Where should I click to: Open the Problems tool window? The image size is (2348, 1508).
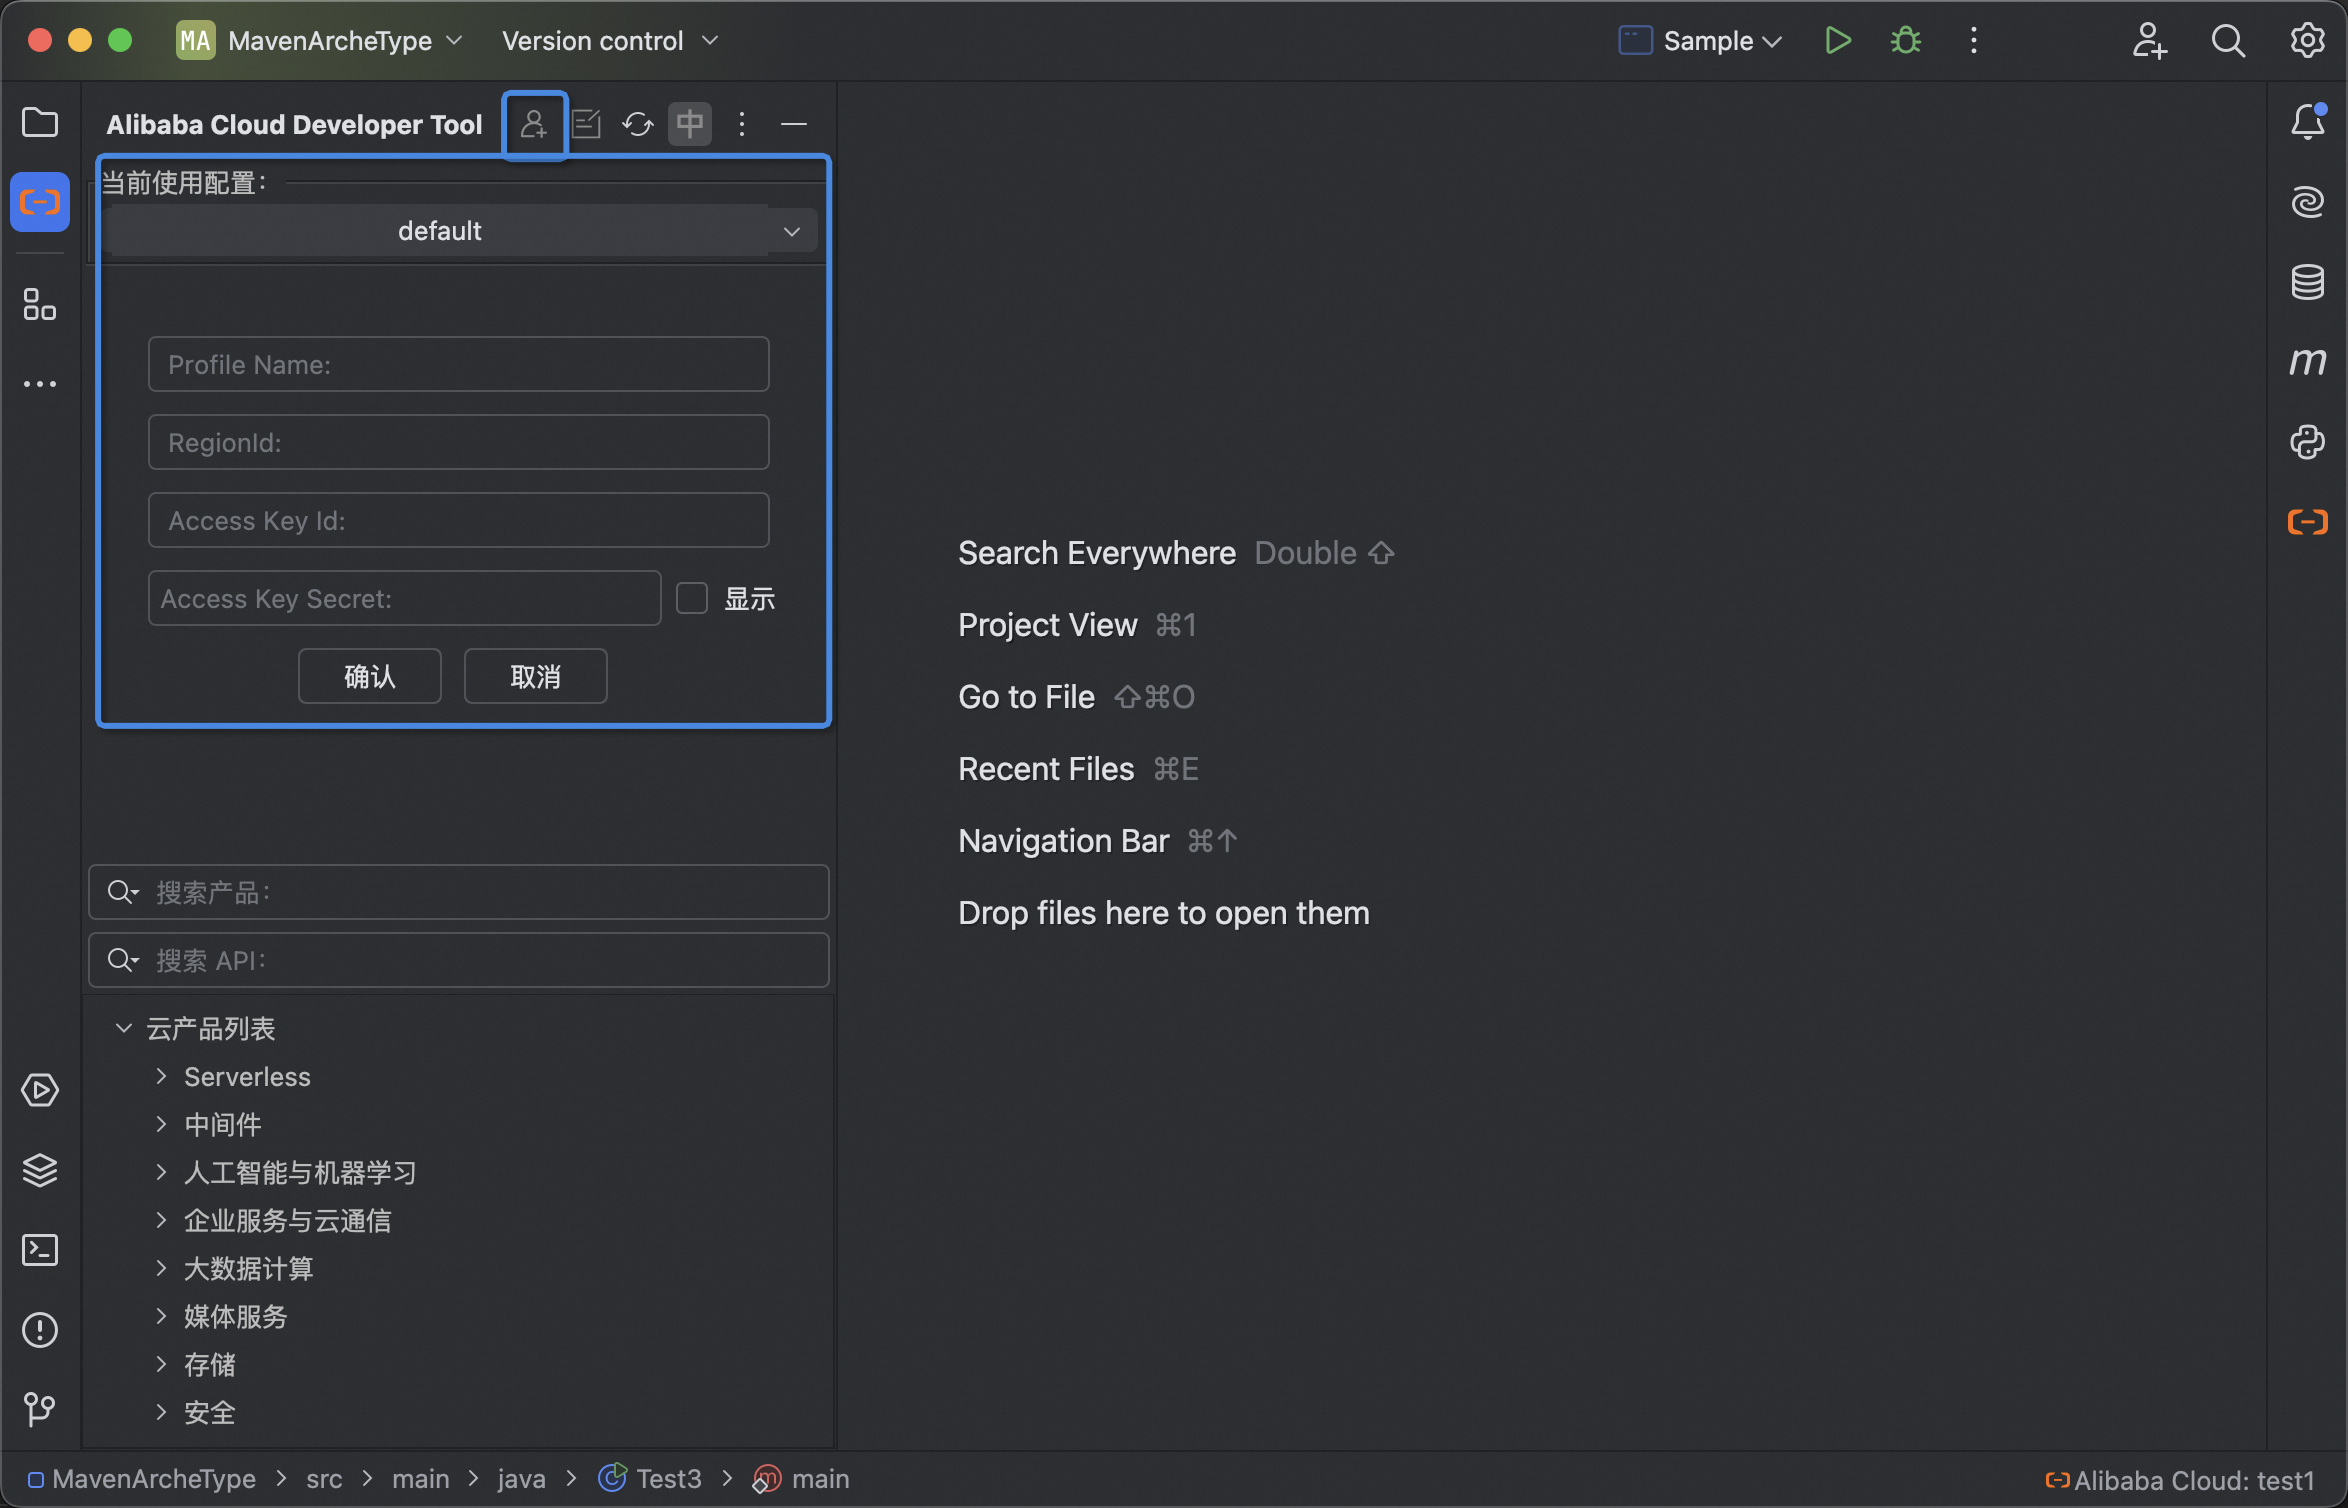(40, 1330)
